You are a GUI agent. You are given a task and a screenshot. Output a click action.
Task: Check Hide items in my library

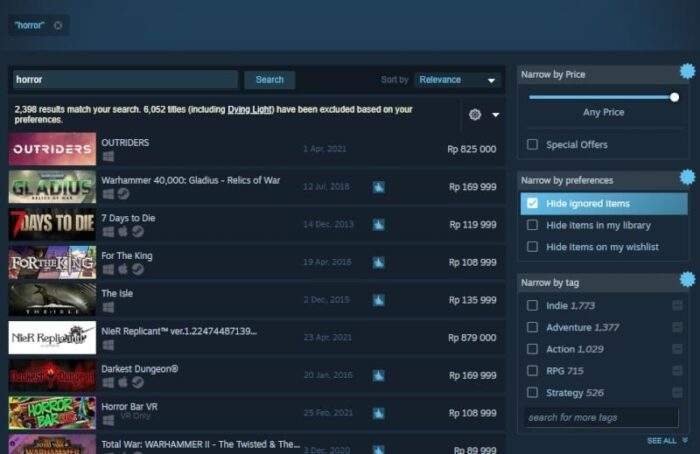pos(532,225)
